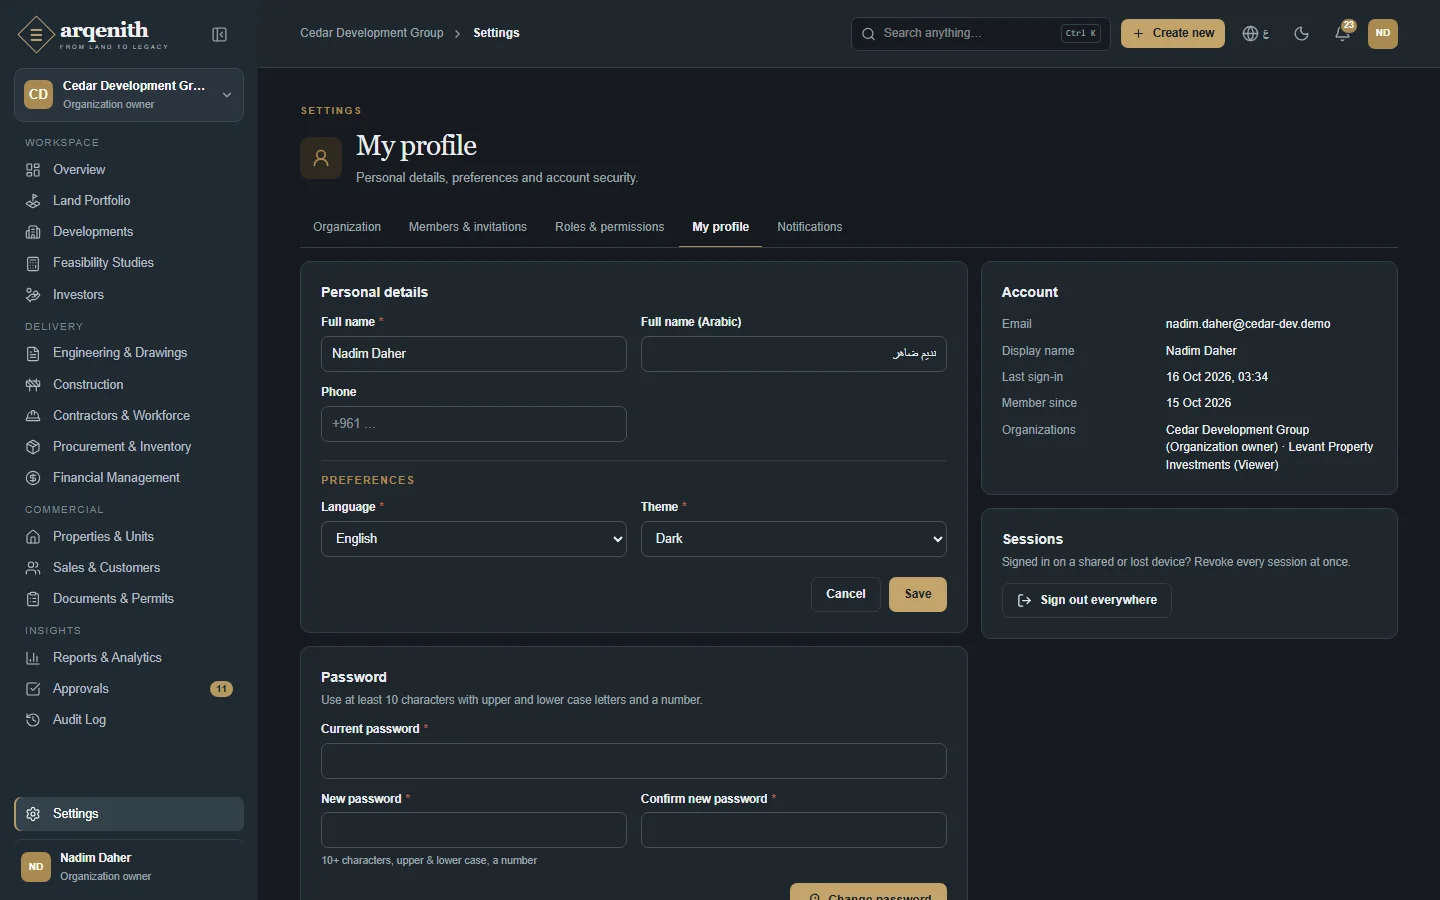The height and width of the screenshot is (900, 1440).
Task: Click the Full name (Arabic) field
Action: click(x=794, y=354)
